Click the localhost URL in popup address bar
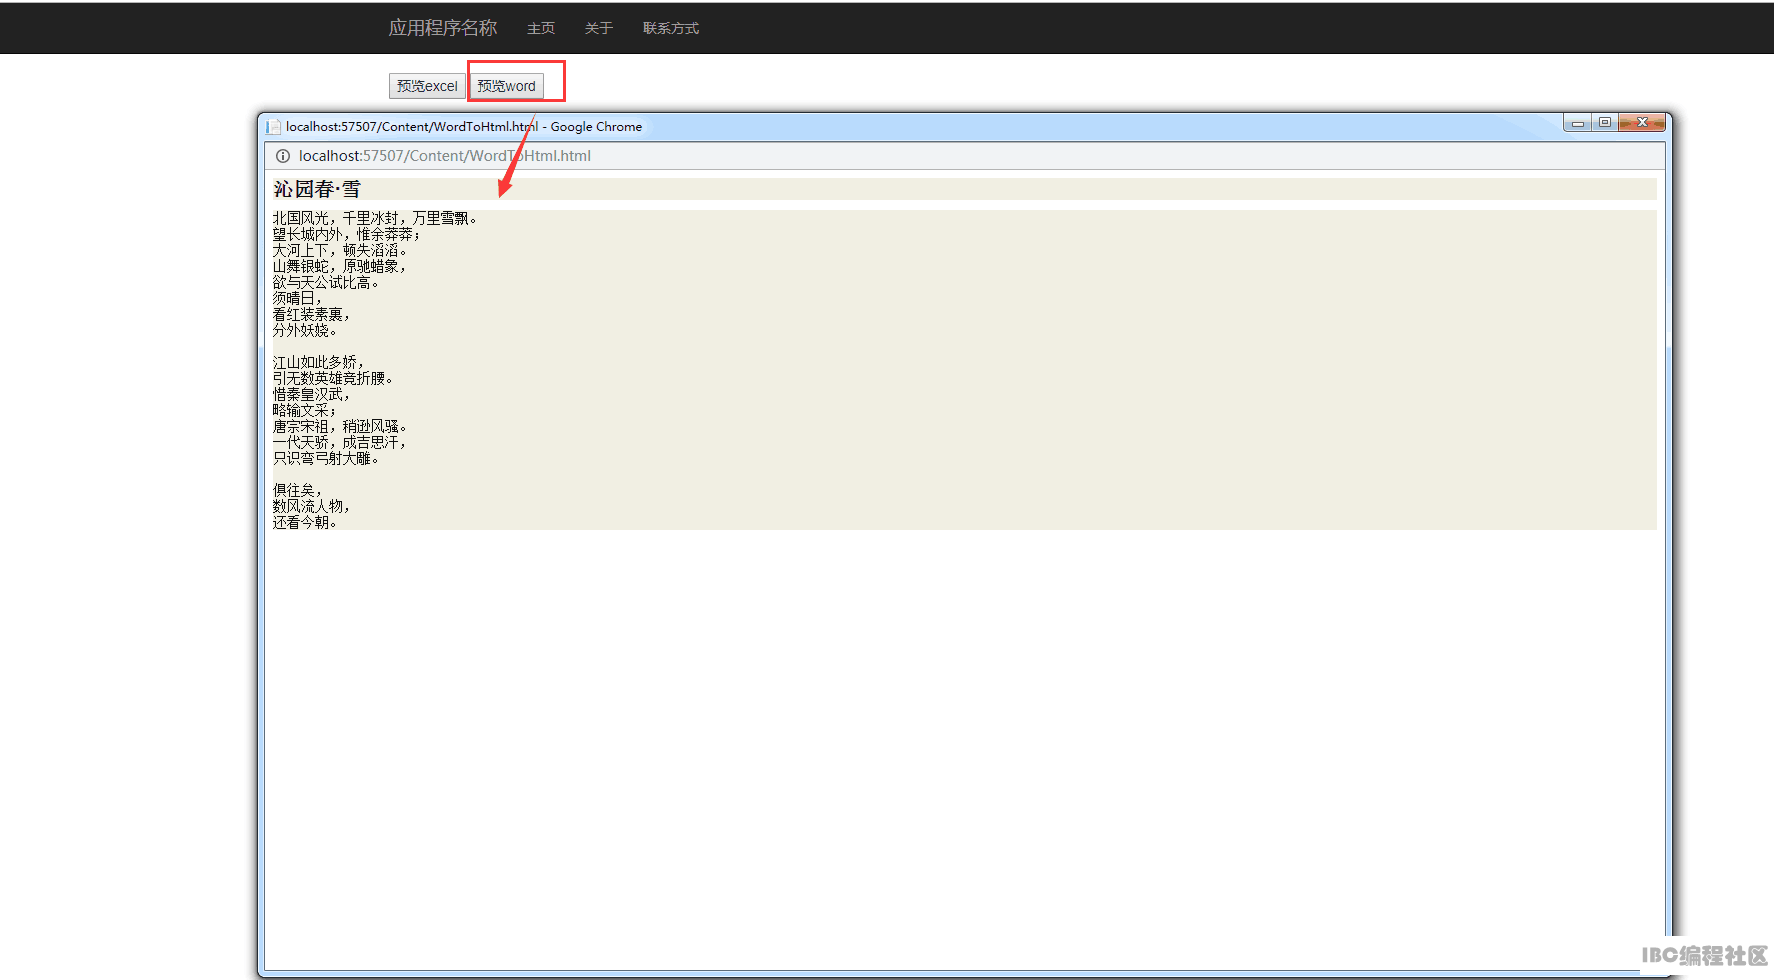The image size is (1774, 980). click(x=444, y=156)
